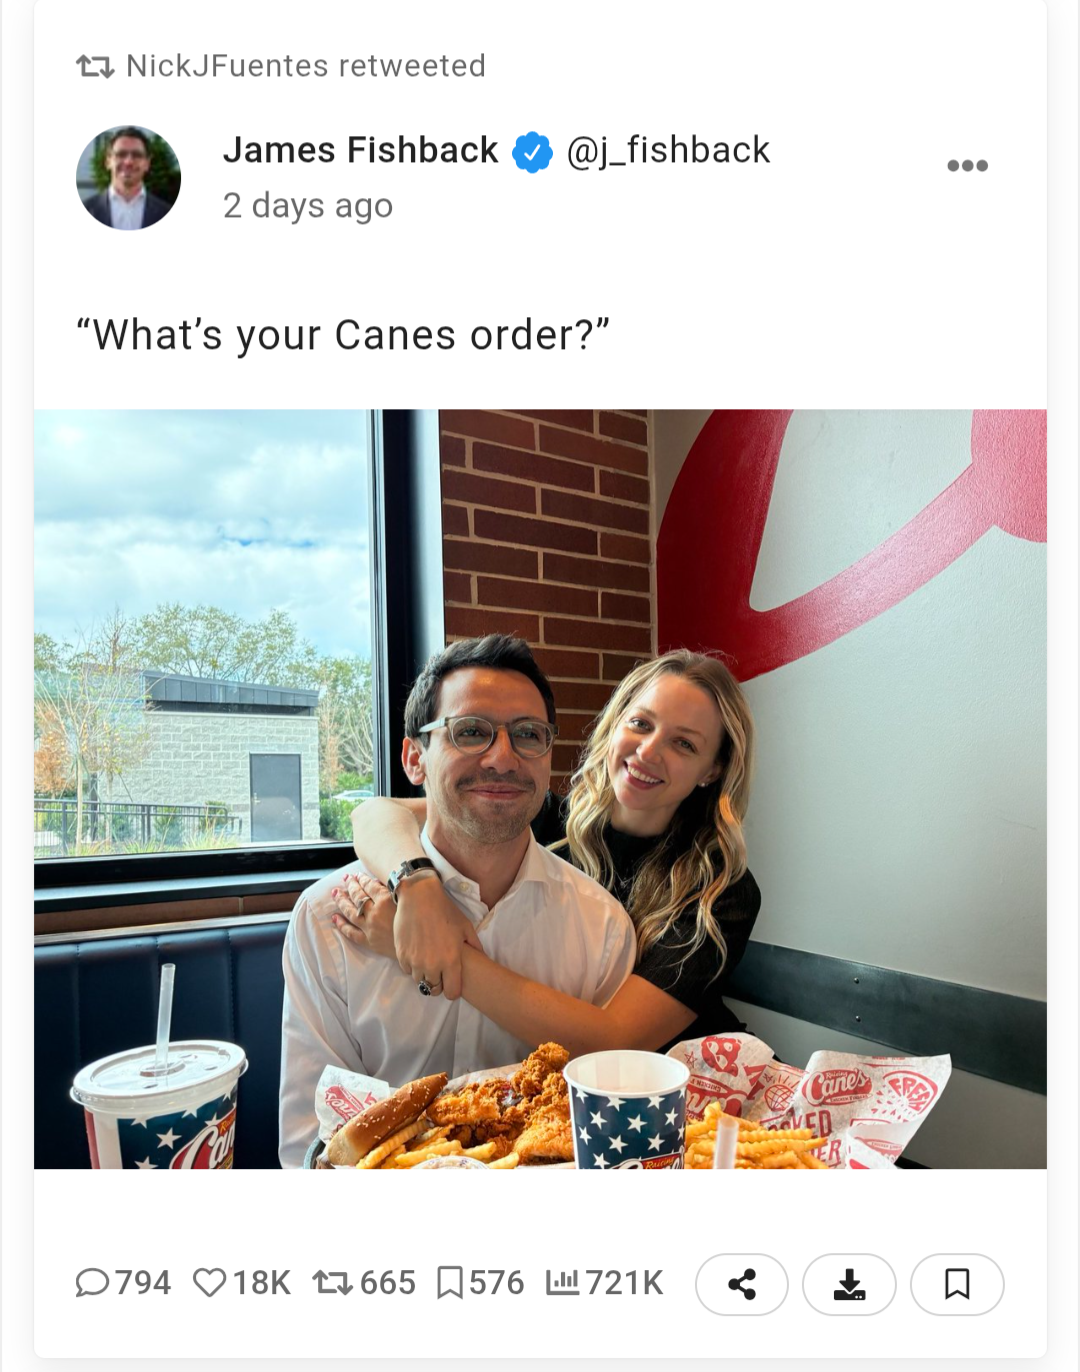Retweet using the 665 retweet icon
Viewport: 1080px width, 1372px height.
point(332,1282)
